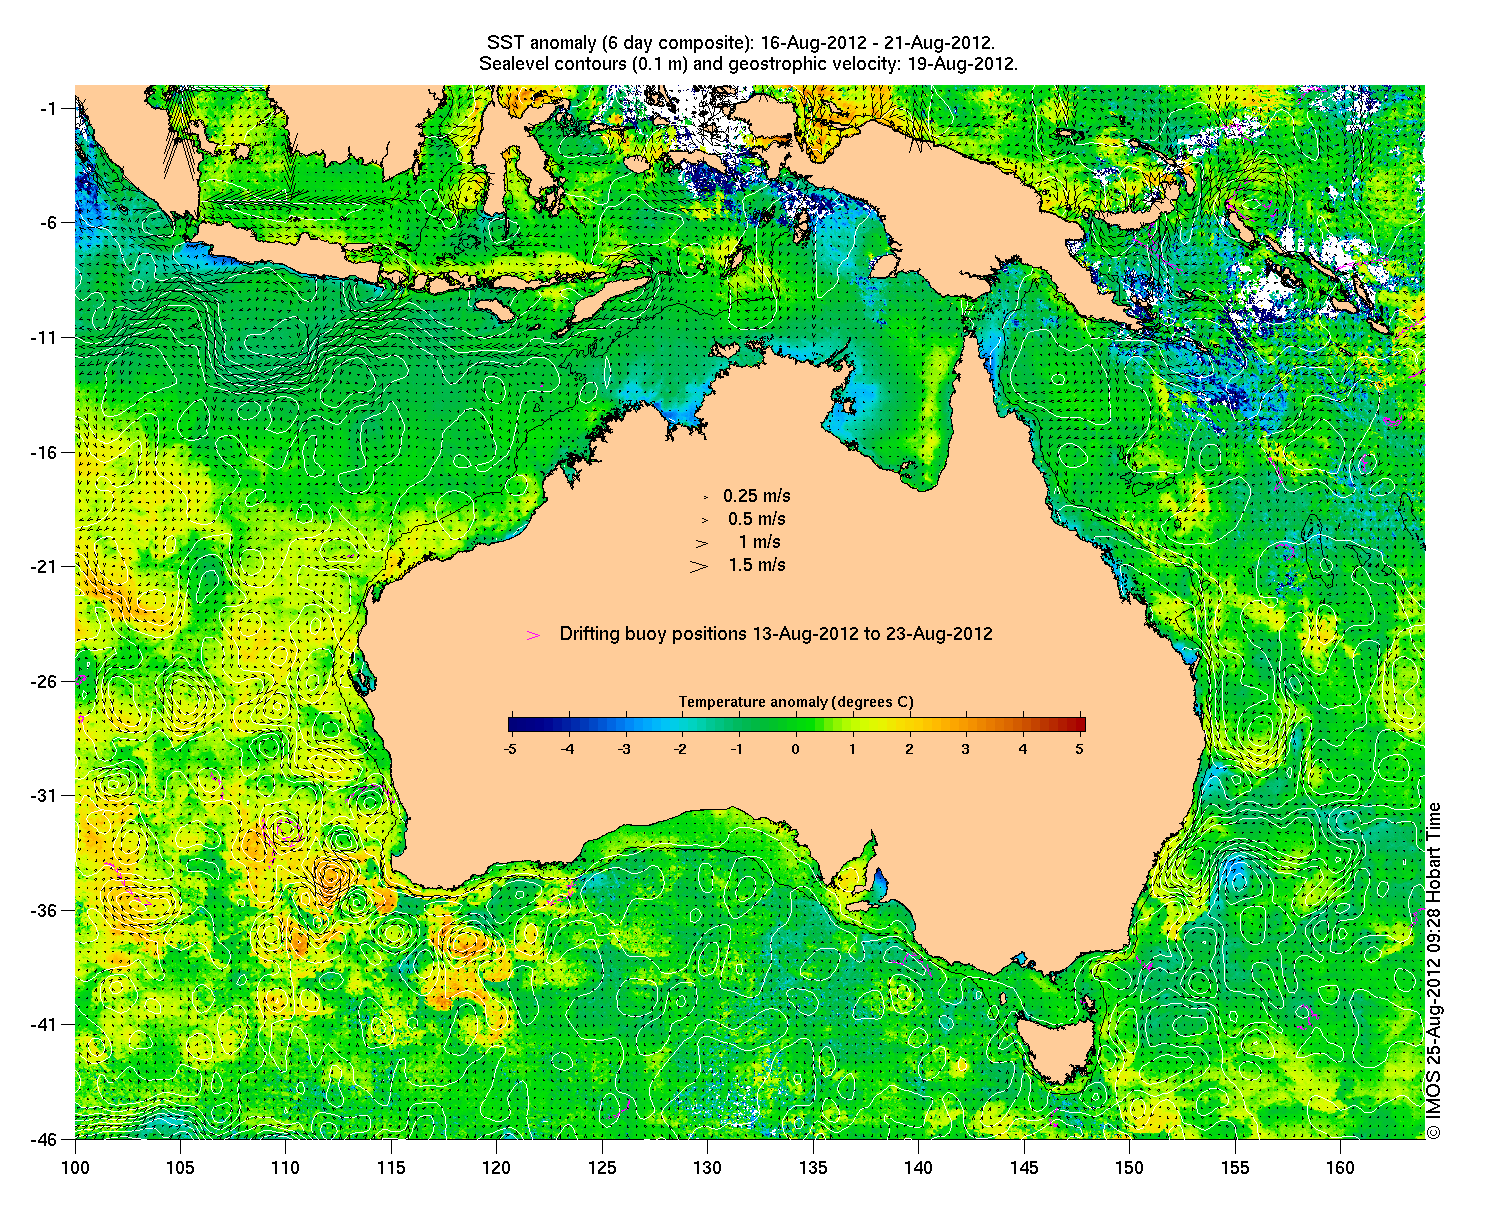Click latitude axis label -6
The height and width of the screenshot is (1225, 1500).
click(x=48, y=223)
